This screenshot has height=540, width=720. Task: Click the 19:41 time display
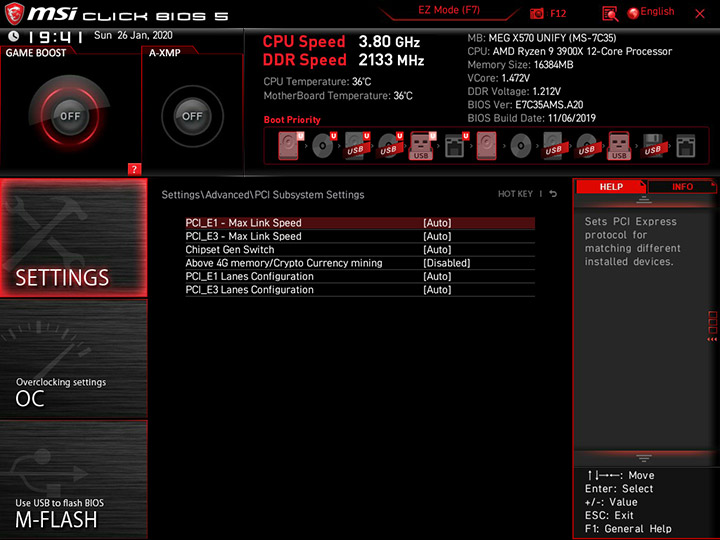click(x=55, y=37)
